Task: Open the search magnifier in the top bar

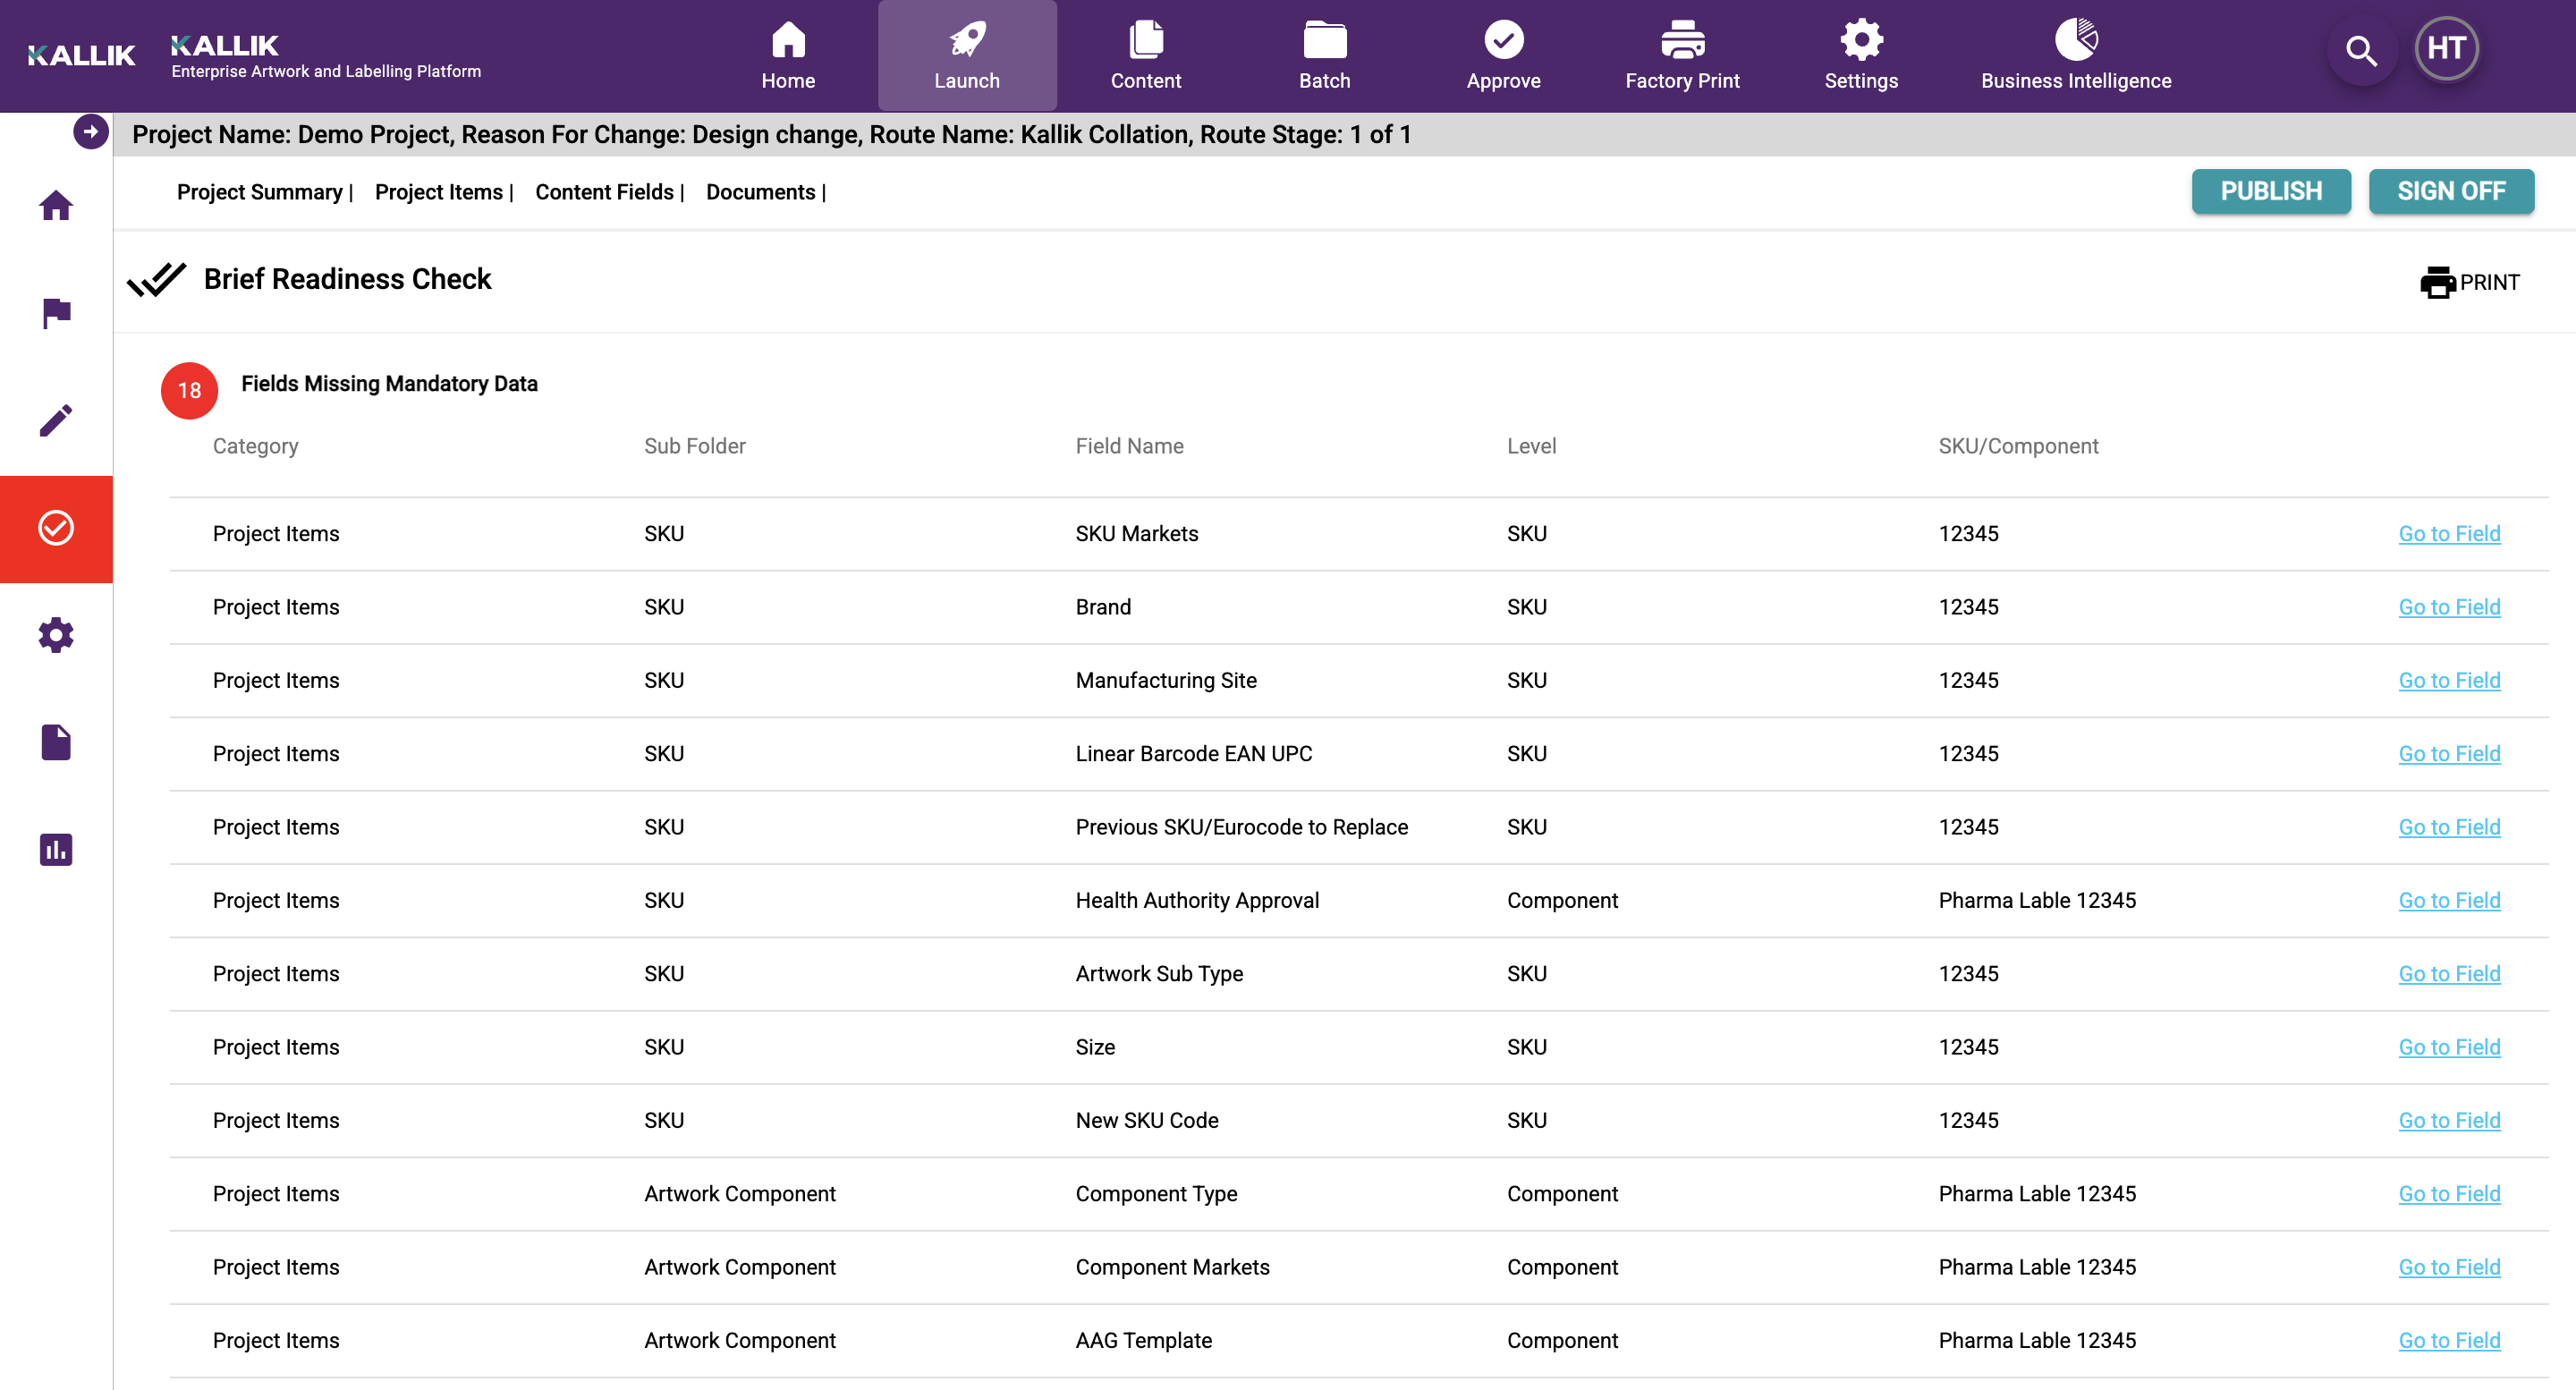Action: tap(2361, 50)
